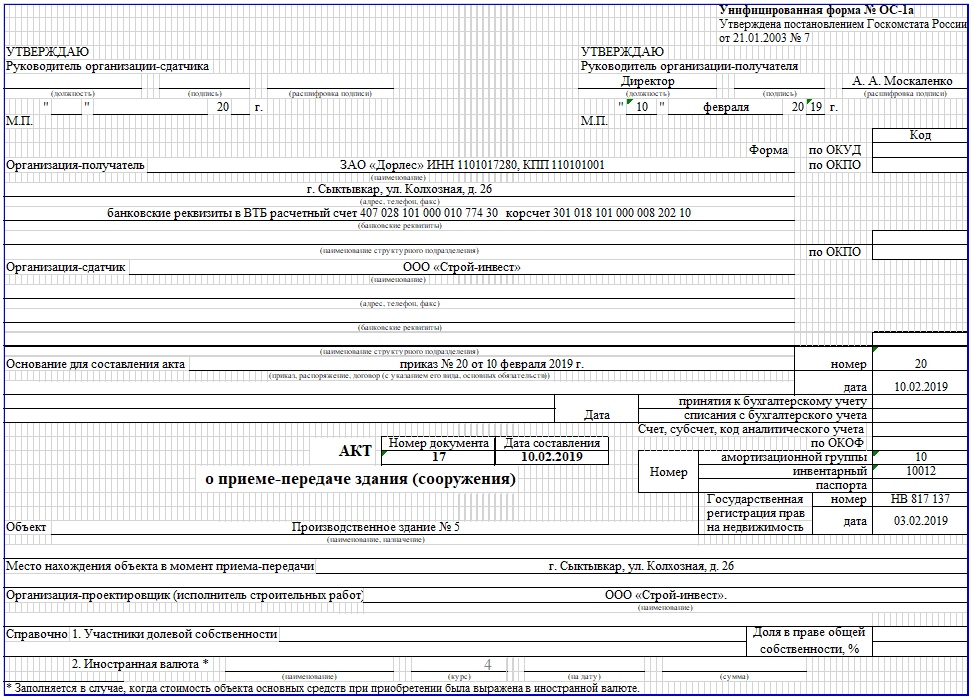Click the basis text "приказ № 20 от 10 февраля 2019 г."
Viewport: 971px width, 698px height.
(x=492, y=364)
